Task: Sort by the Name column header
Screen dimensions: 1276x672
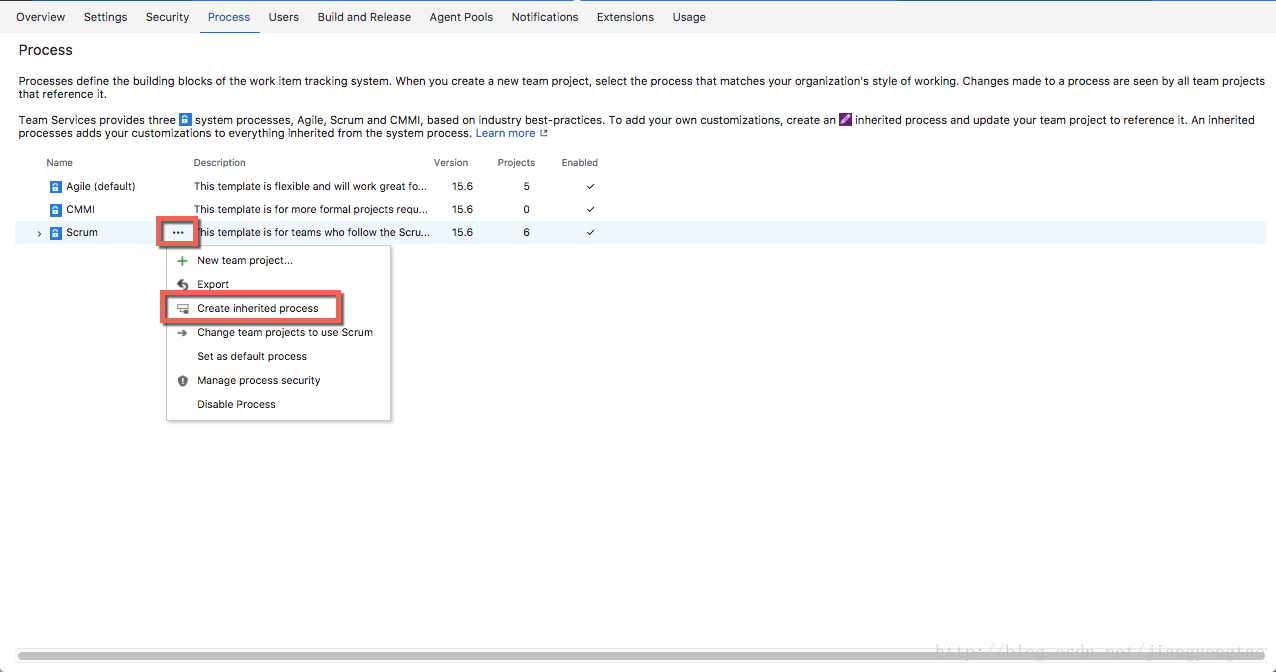Action: tap(59, 162)
